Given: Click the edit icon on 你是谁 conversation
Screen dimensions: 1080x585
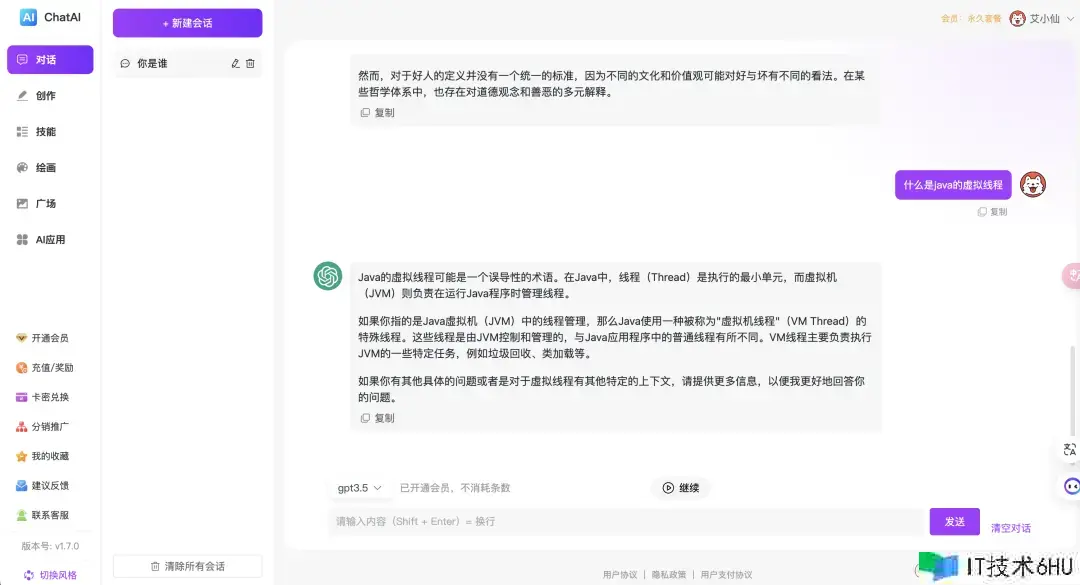Looking at the screenshot, I should [x=235, y=63].
